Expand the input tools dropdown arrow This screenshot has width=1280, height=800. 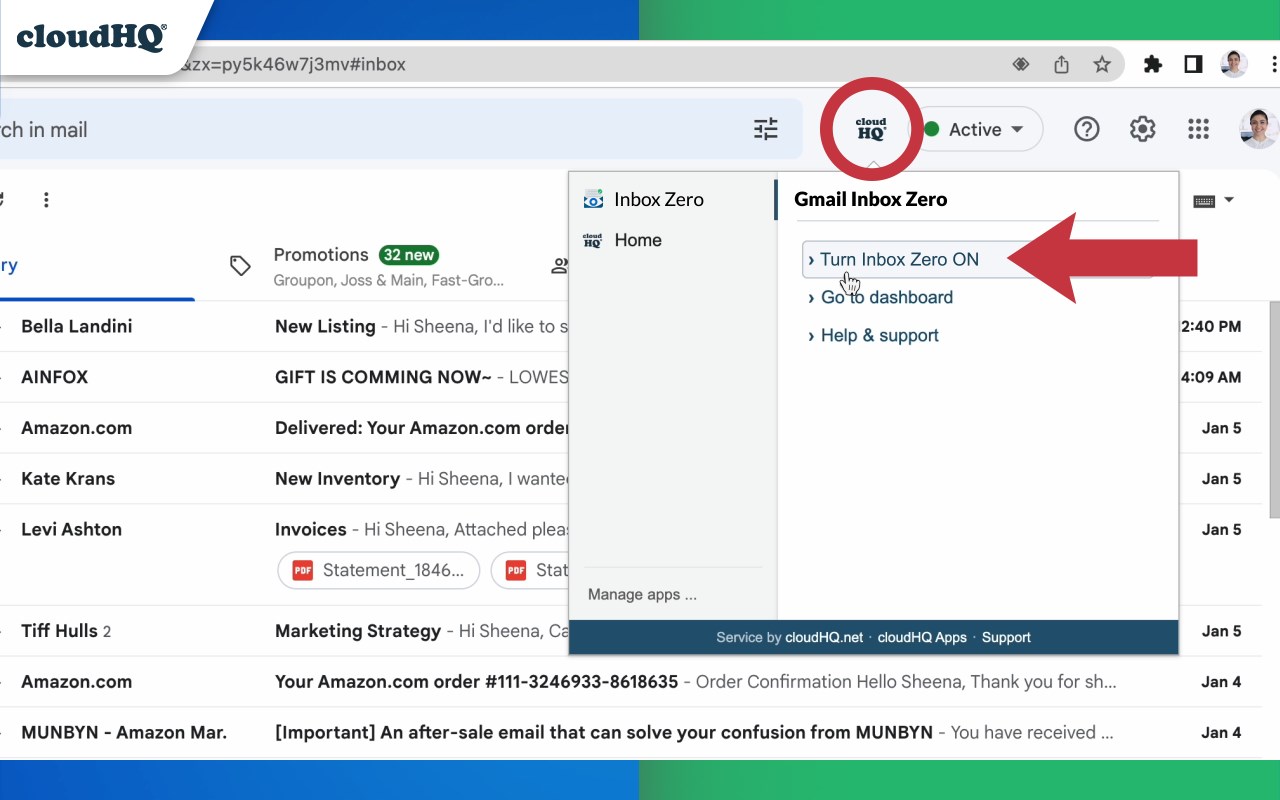click(x=1229, y=200)
